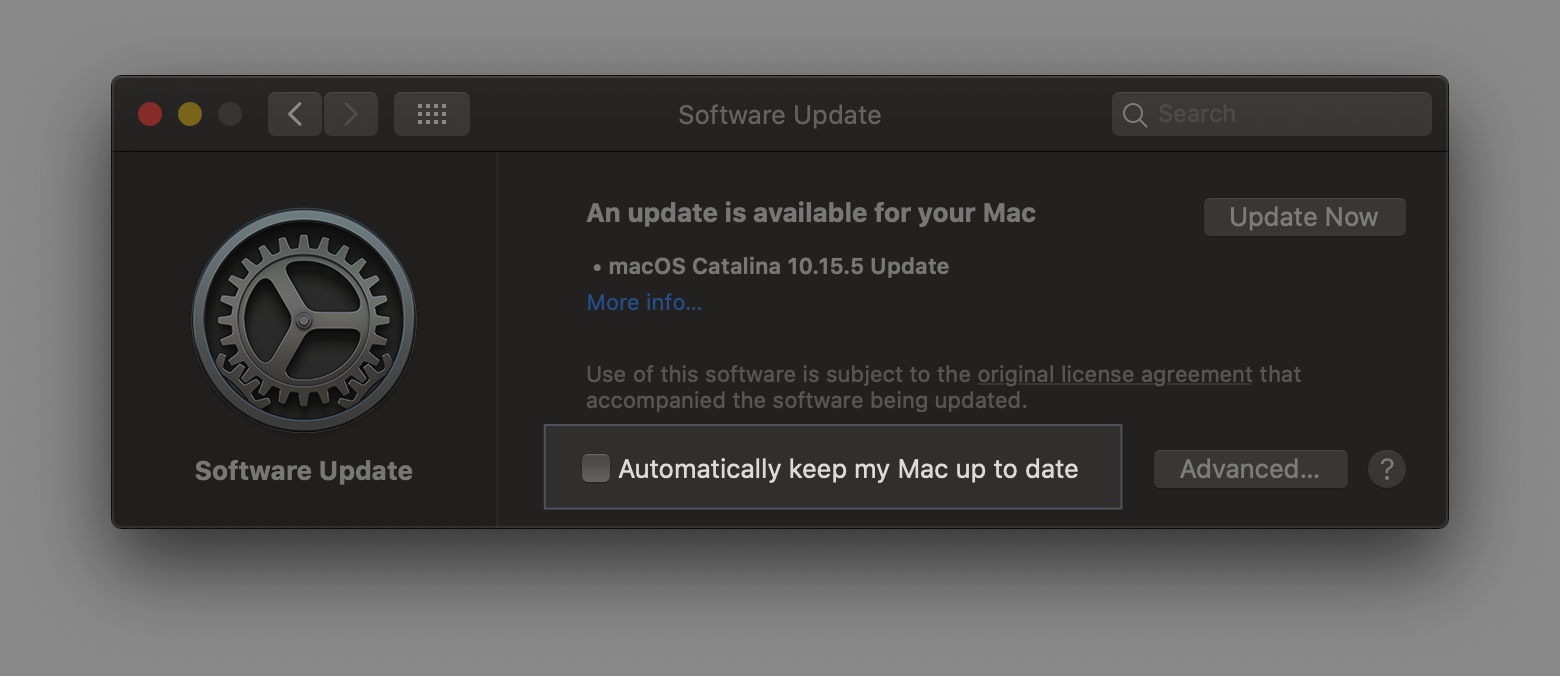Open the original license agreement link

point(1115,375)
